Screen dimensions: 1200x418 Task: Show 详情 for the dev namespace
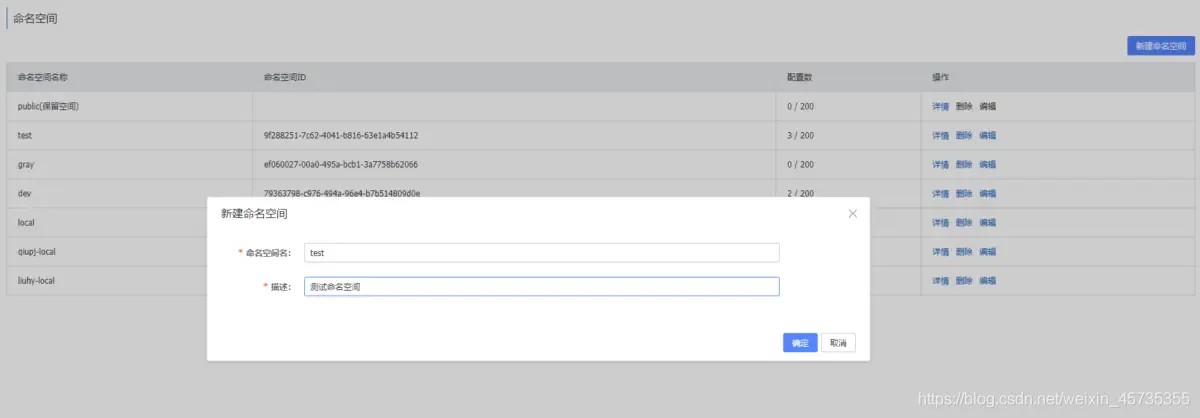[940, 193]
